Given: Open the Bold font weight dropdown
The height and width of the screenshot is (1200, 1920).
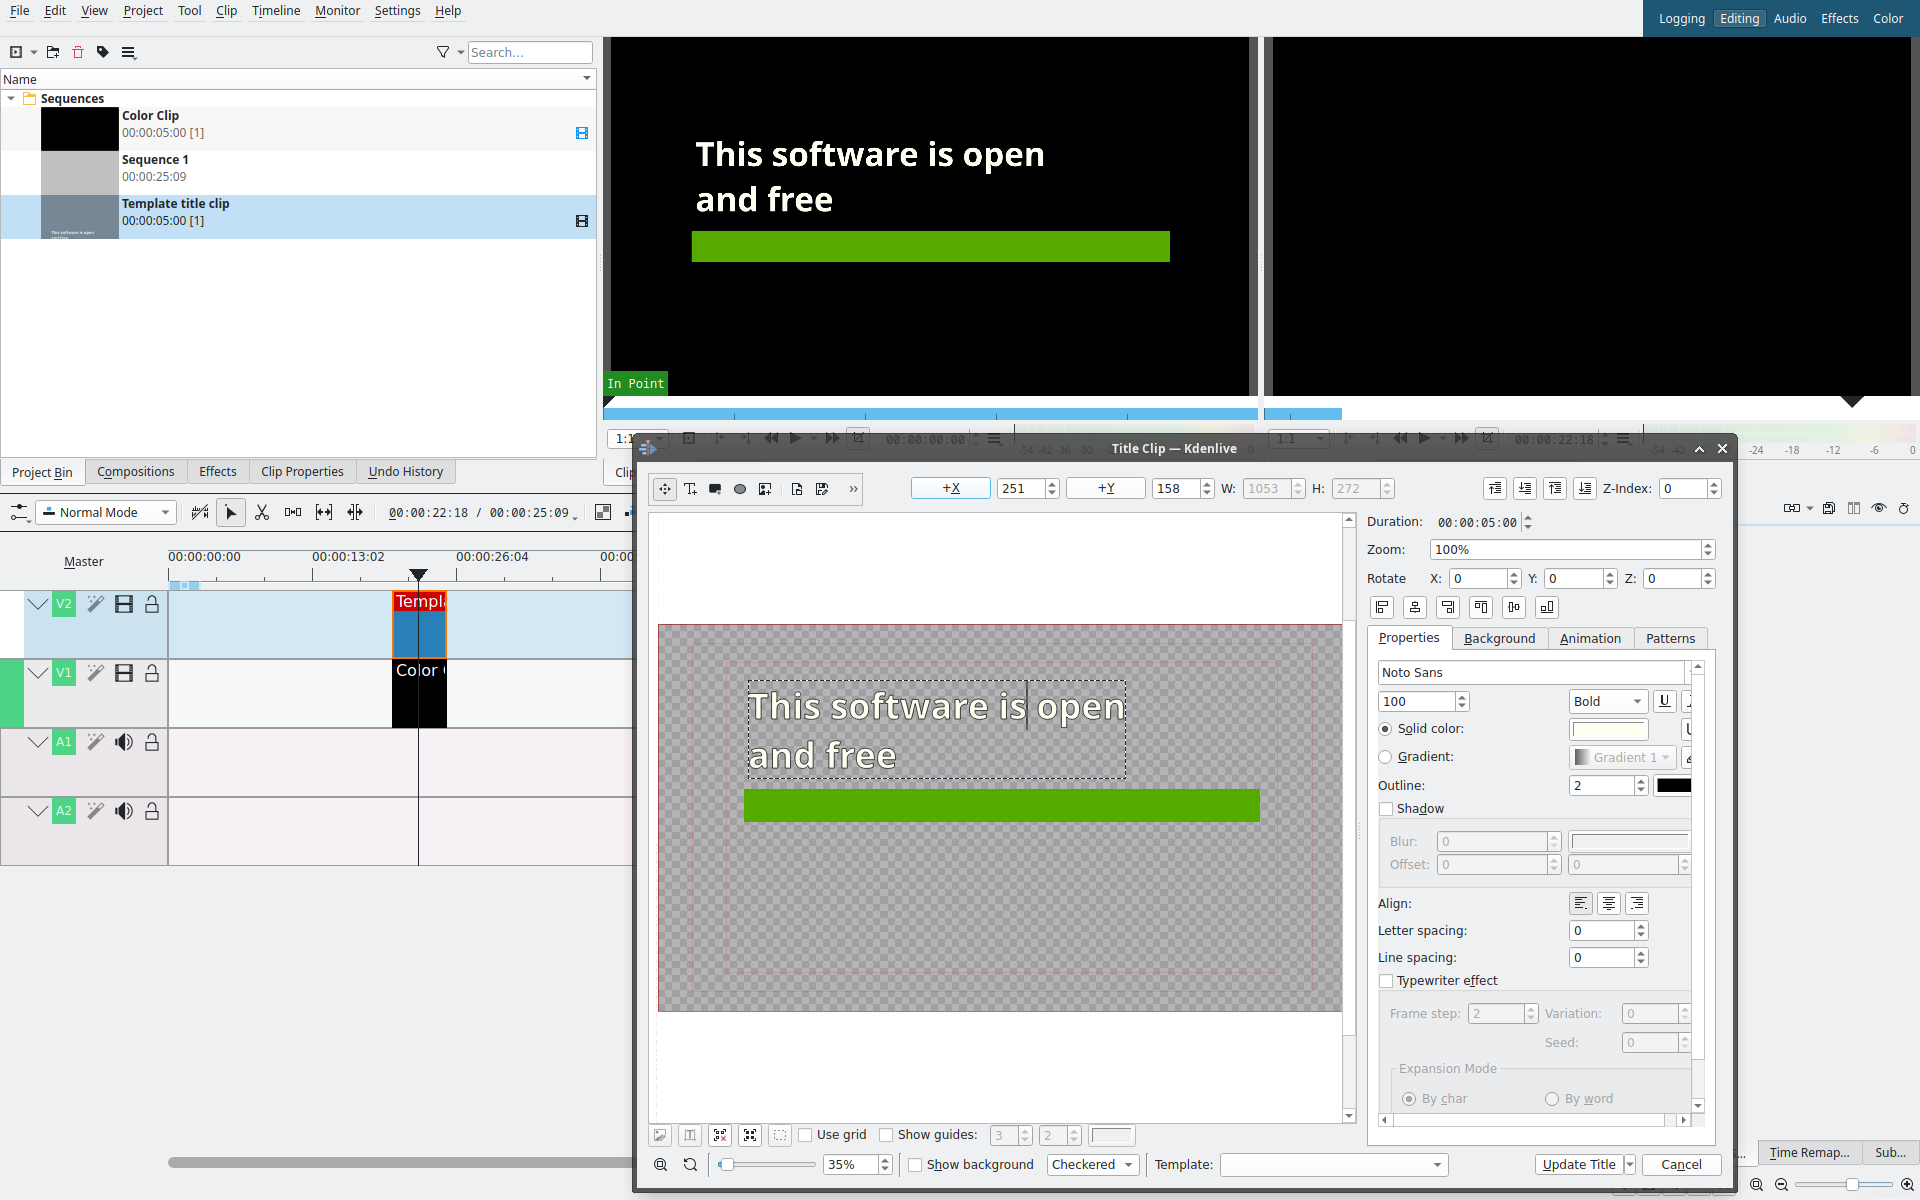Looking at the screenshot, I should 1607,701.
